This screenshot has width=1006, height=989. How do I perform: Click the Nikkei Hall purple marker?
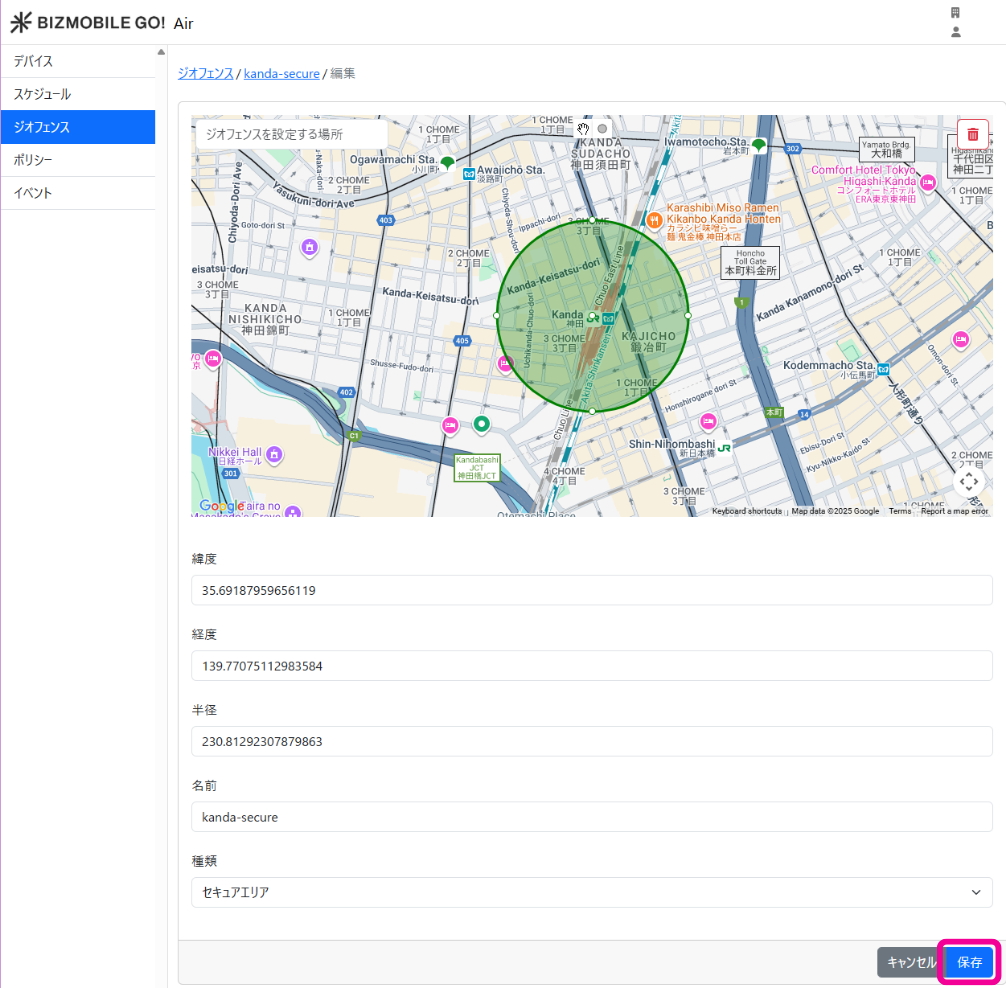274,455
